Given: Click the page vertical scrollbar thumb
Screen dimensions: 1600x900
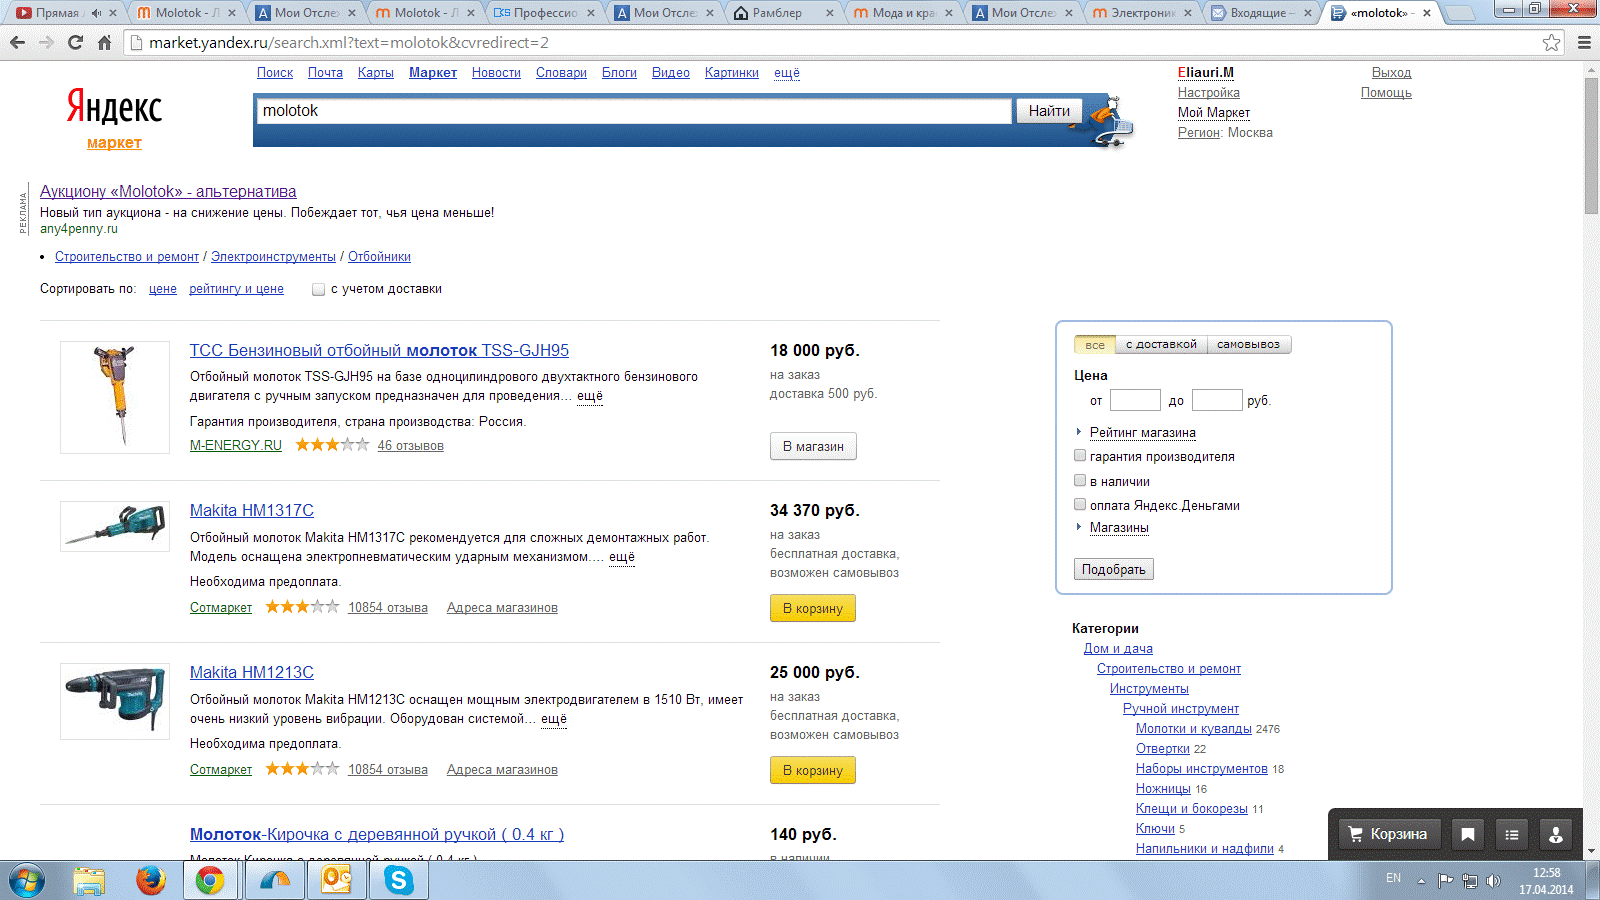Looking at the screenshot, I should 1591,145.
